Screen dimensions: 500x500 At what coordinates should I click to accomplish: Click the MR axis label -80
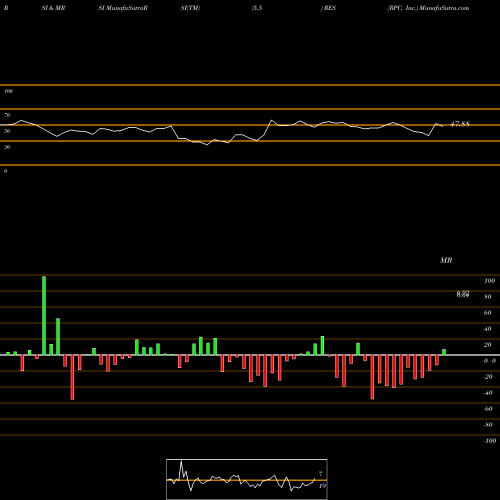tap(488, 425)
